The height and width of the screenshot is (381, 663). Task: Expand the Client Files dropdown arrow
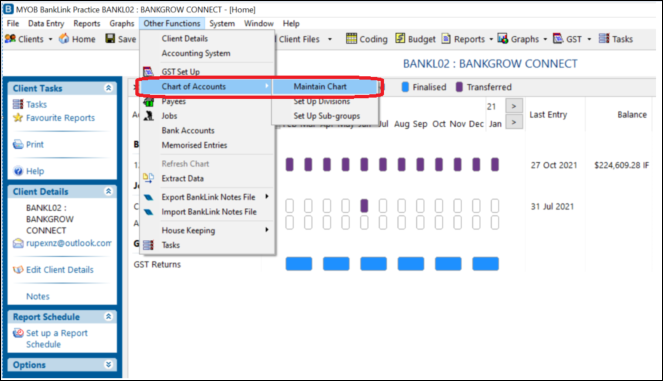[330, 39]
